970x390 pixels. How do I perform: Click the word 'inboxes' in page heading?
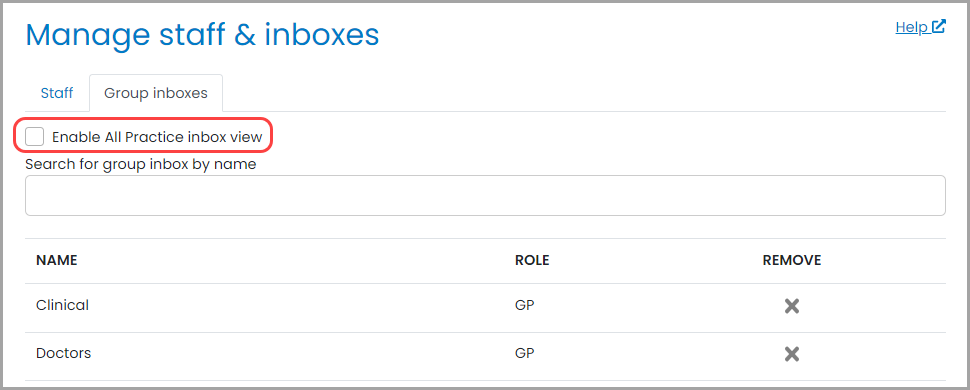[322, 35]
